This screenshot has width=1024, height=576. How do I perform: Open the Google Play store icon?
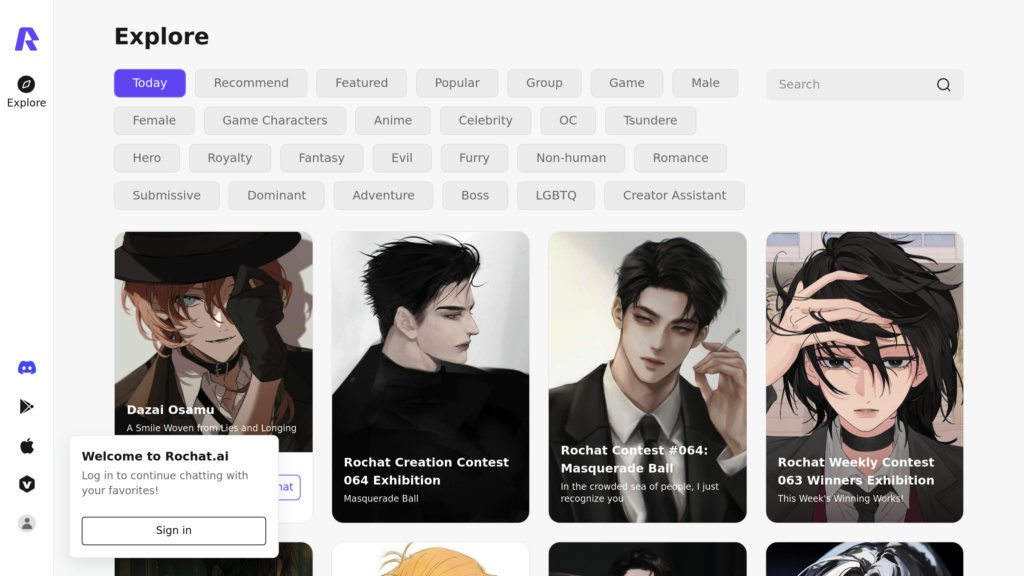coord(27,407)
